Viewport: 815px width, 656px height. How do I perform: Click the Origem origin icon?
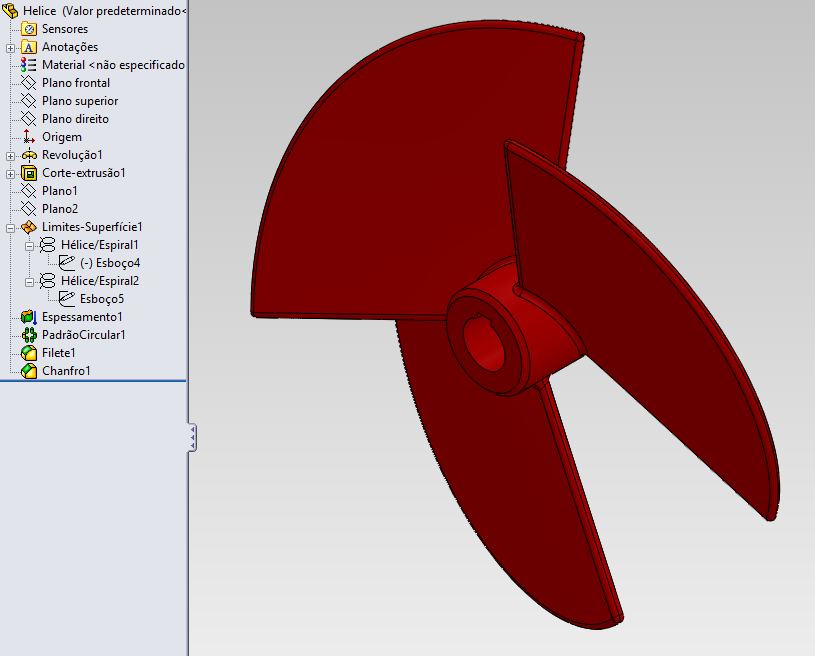tap(29, 137)
